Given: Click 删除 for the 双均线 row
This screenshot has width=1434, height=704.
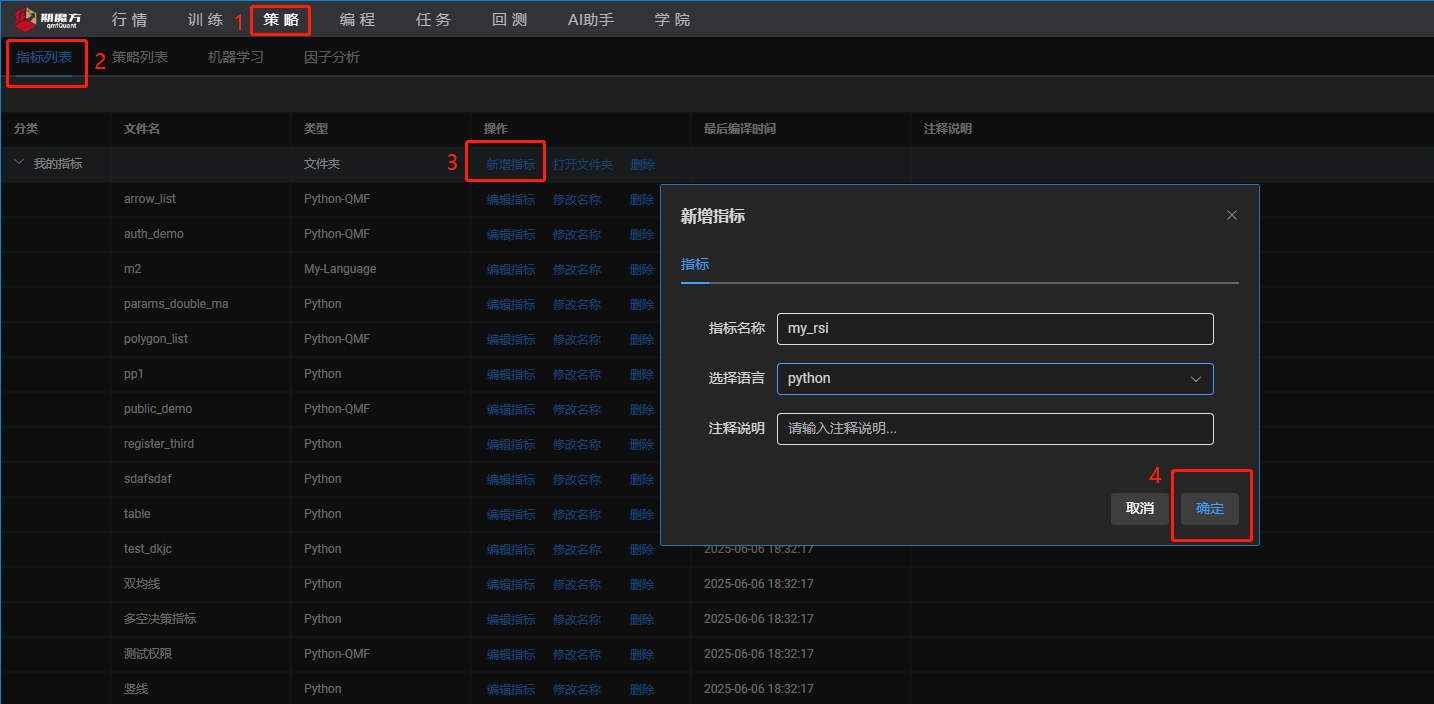Looking at the screenshot, I should (642, 584).
